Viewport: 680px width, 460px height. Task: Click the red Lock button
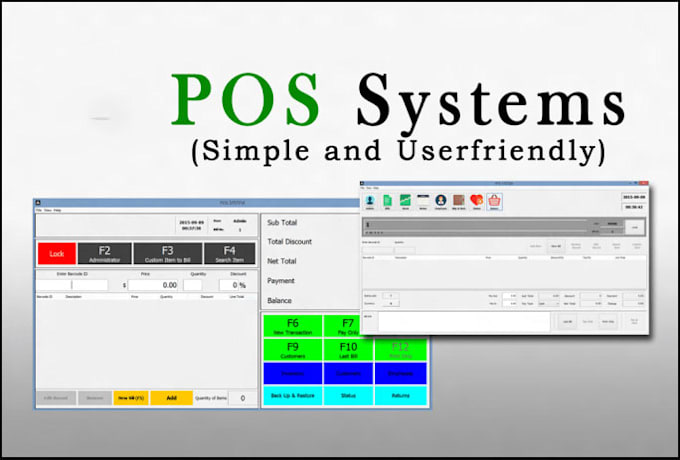(x=57, y=254)
